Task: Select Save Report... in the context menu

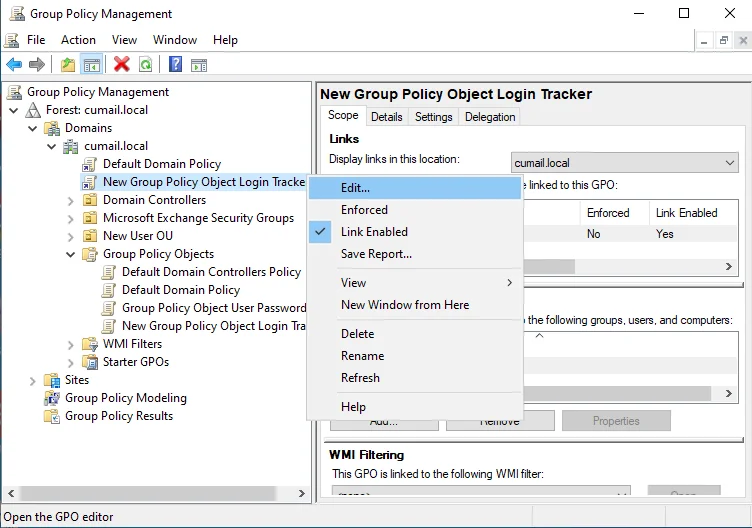Action: [415, 254]
